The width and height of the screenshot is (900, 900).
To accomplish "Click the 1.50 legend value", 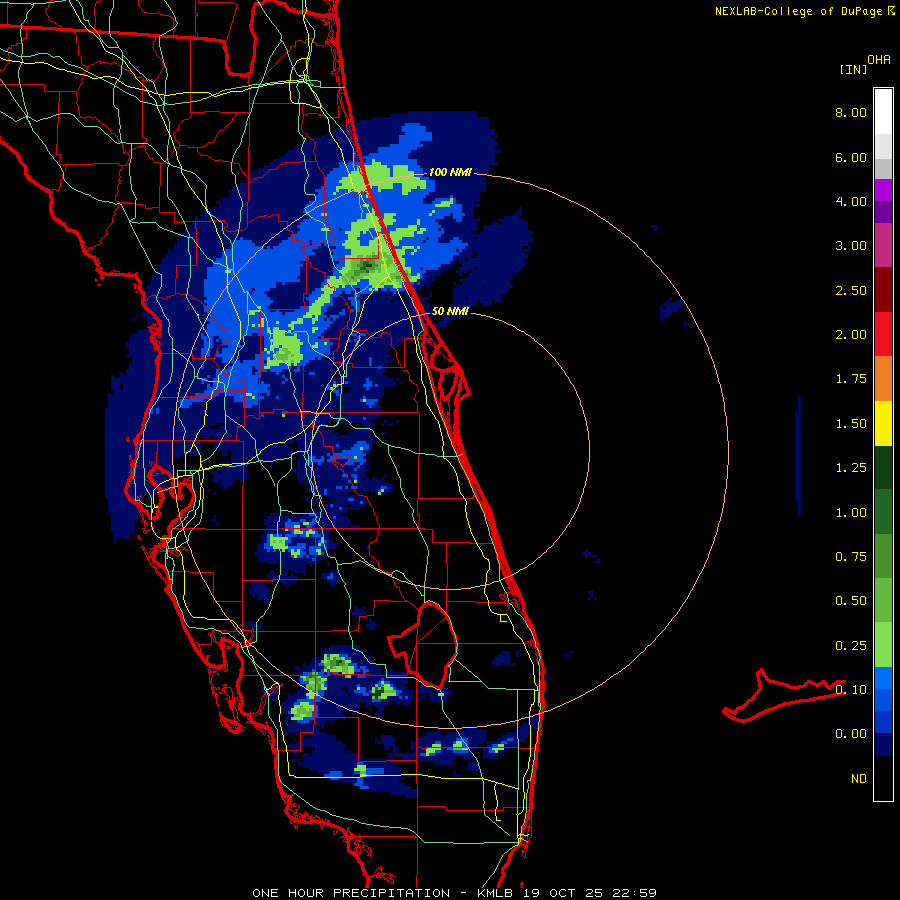I will [x=850, y=424].
